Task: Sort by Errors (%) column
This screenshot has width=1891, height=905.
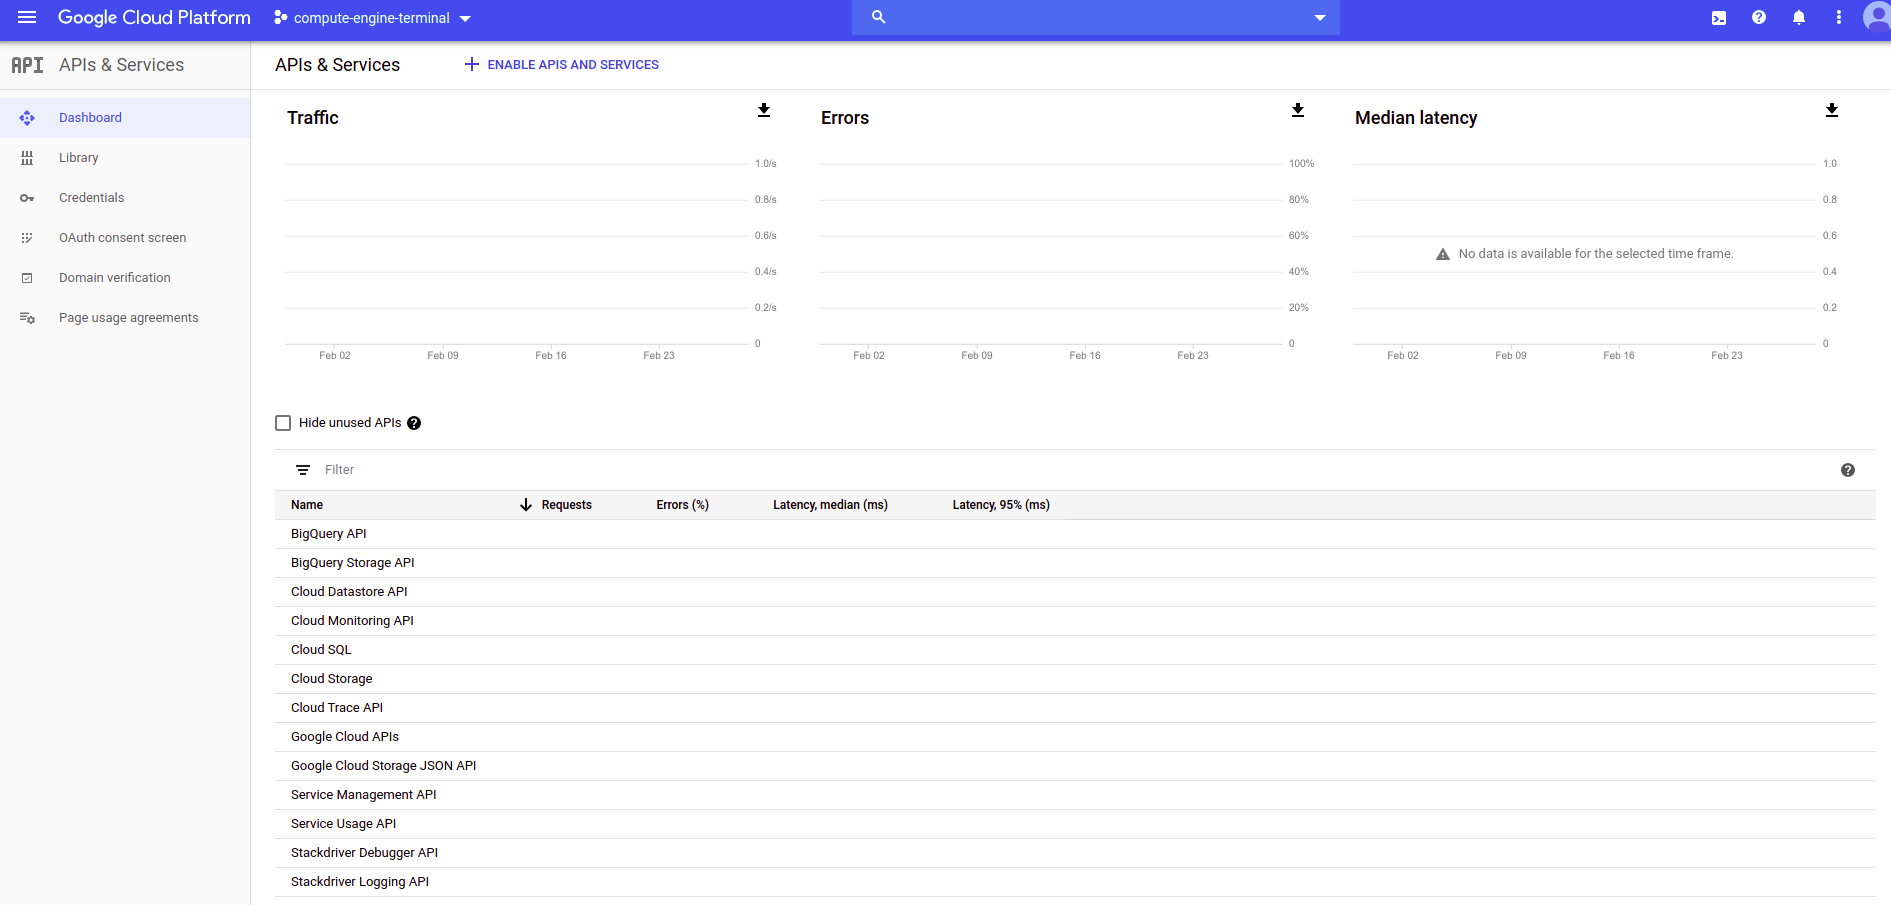Action: tap(683, 505)
